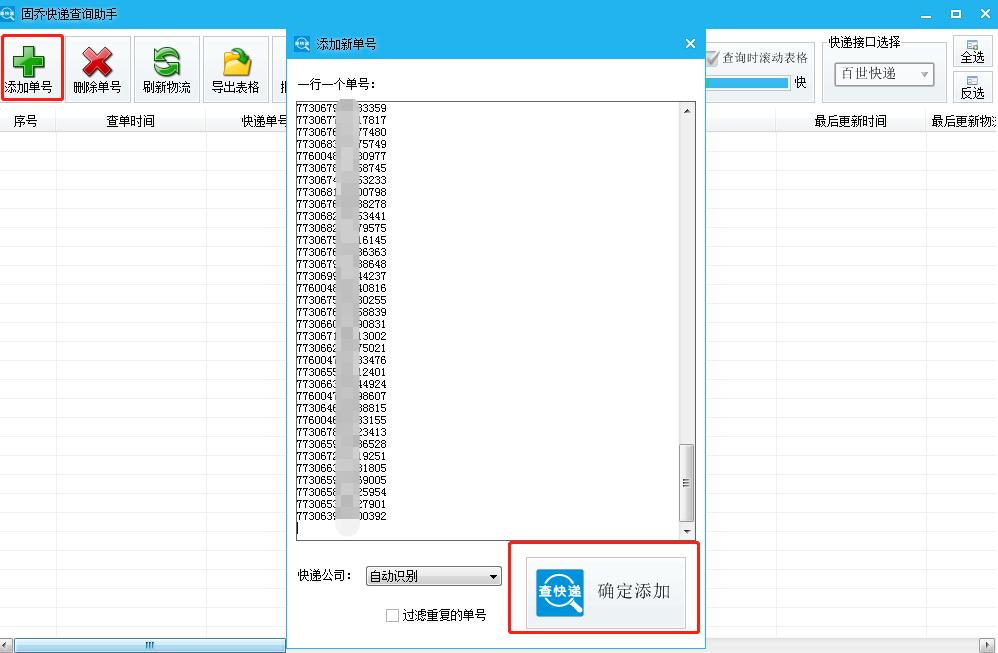Click the app logo in the main title bar
998x653 pixels.
tap(11, 13)
